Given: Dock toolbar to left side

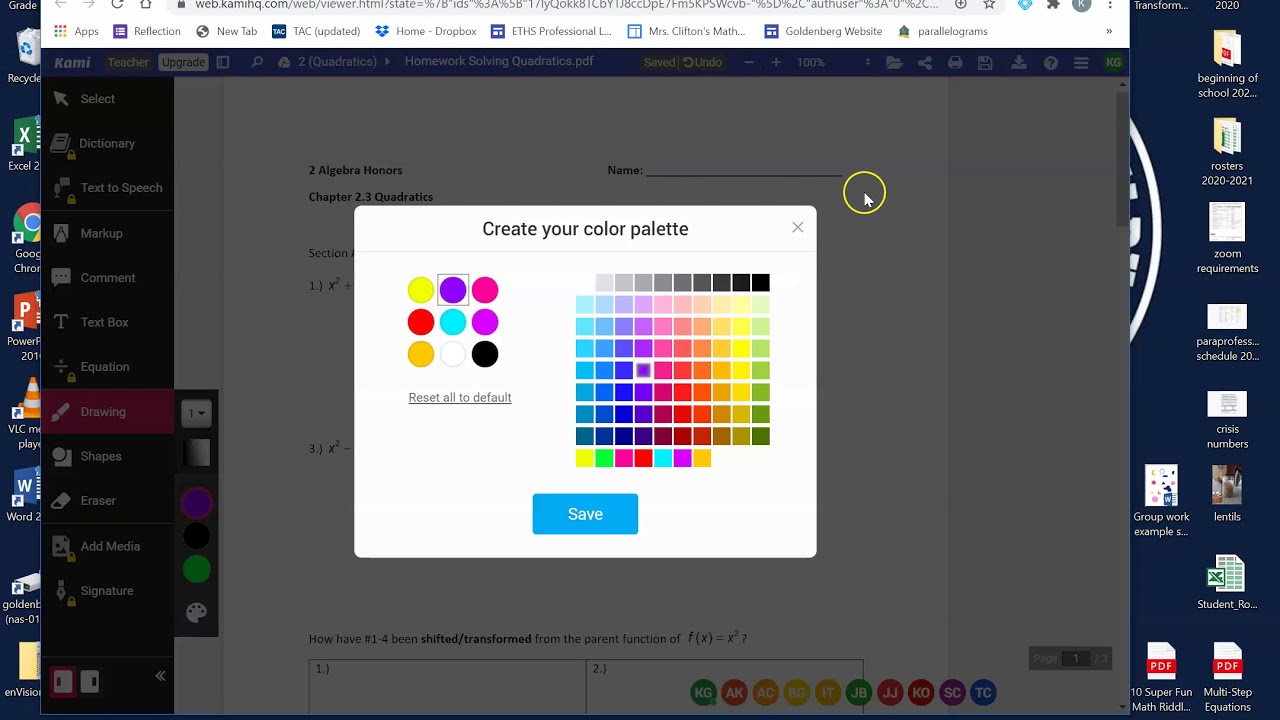Looking at the screenshot, I should (x=63, y=682).
